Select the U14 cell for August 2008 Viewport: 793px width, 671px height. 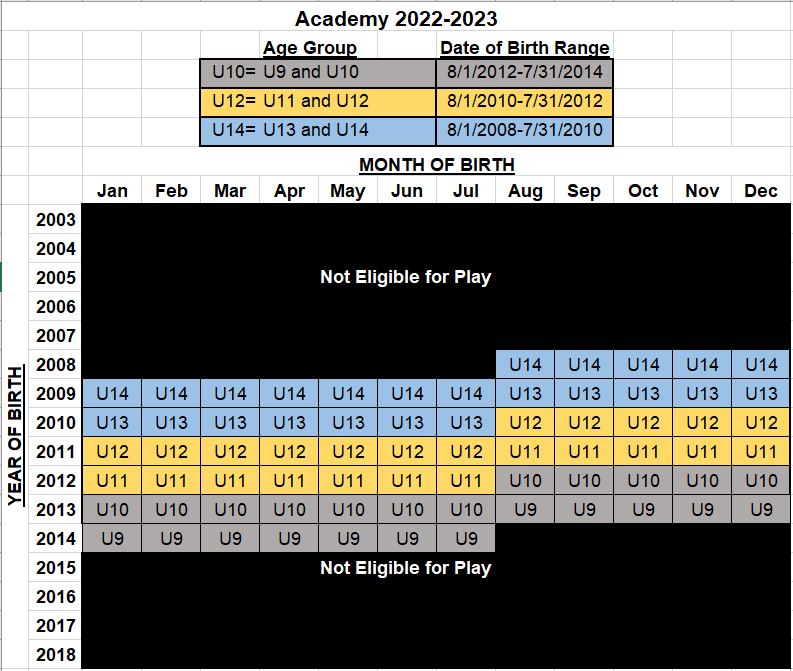tap(525, 365)
